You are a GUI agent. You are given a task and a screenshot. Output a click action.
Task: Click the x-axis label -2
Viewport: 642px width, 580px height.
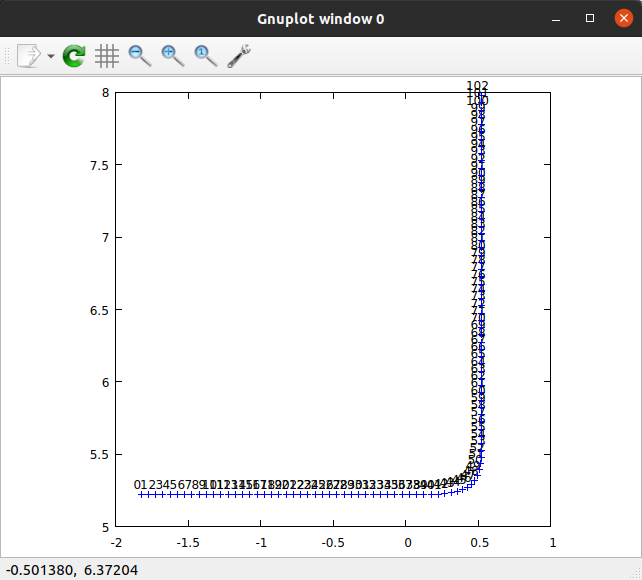(x=116, y=543)
